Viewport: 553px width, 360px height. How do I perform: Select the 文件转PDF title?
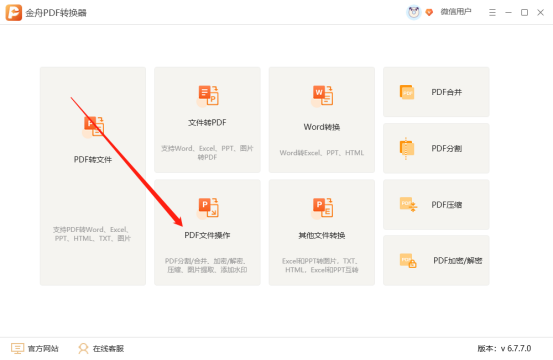point(207,123)
